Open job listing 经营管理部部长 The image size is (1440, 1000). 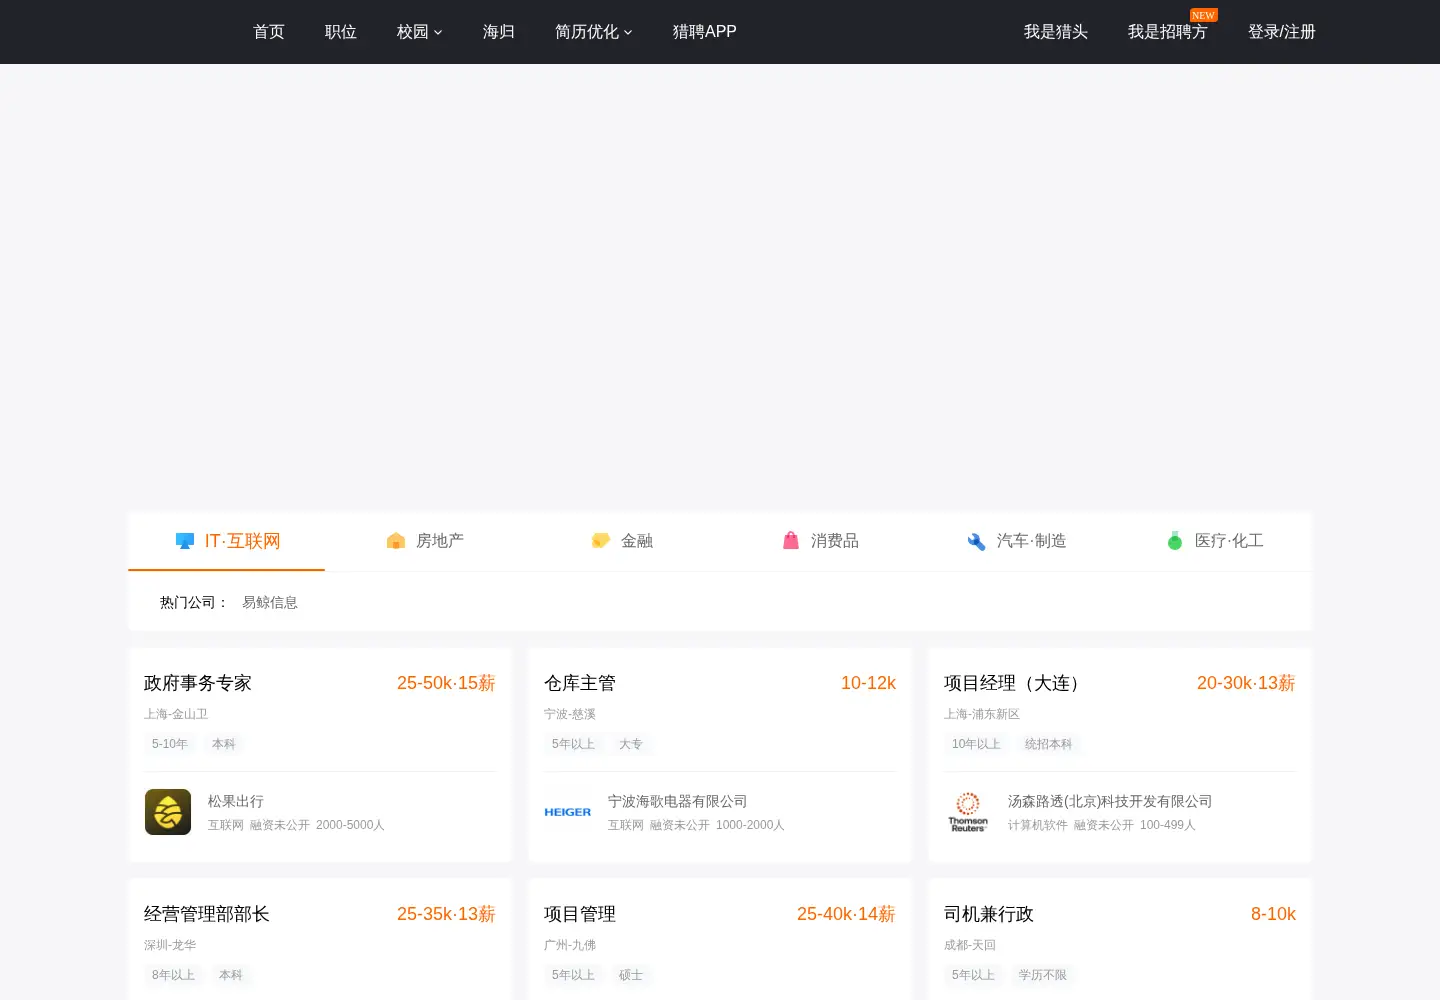[207, 914]
